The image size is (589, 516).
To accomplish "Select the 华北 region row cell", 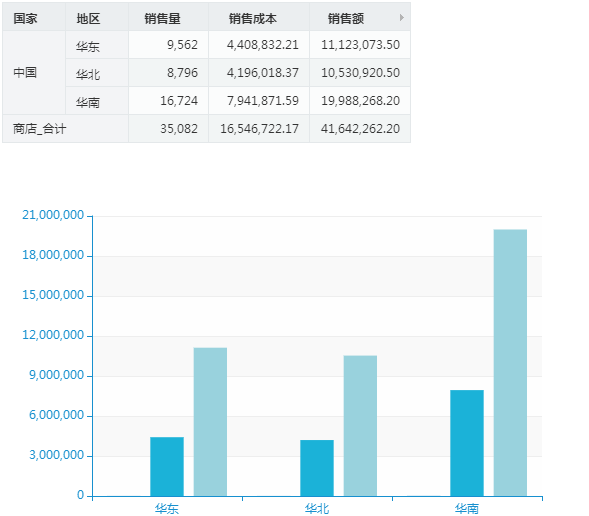I will tap(97, 72).
